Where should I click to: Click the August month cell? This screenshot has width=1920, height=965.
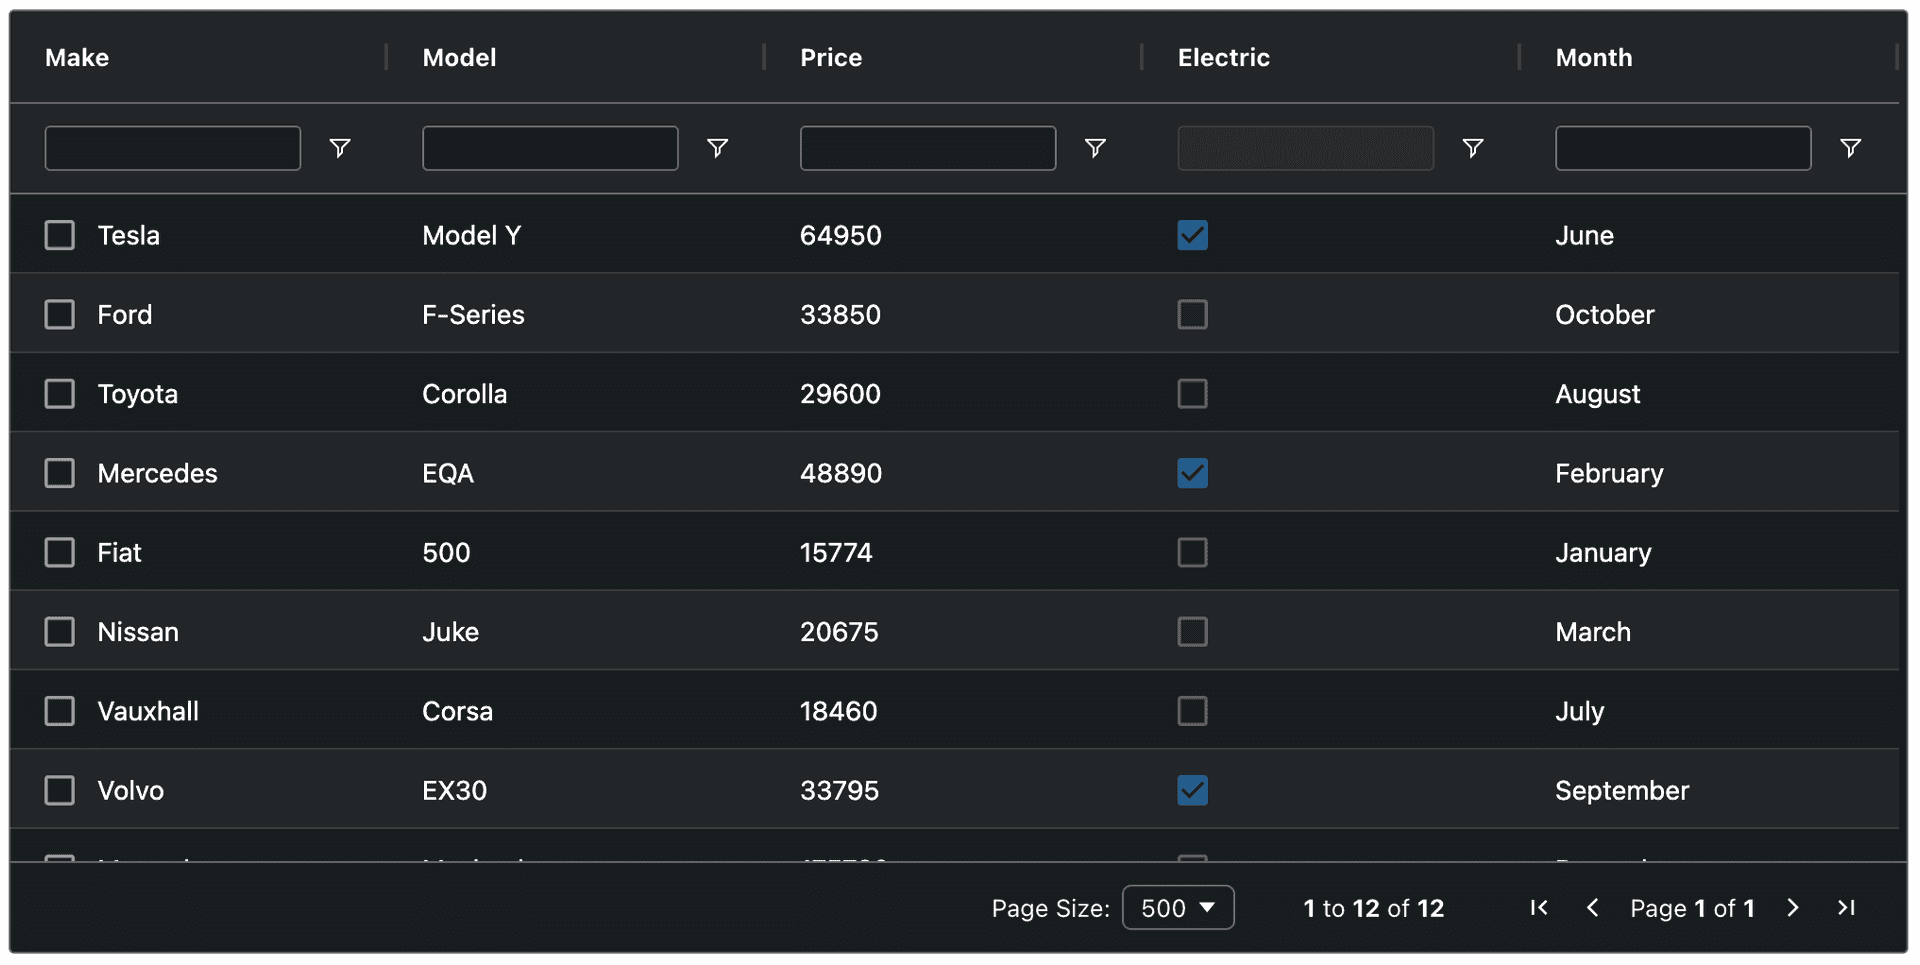pyautogui.click(x=1598, y=394)
